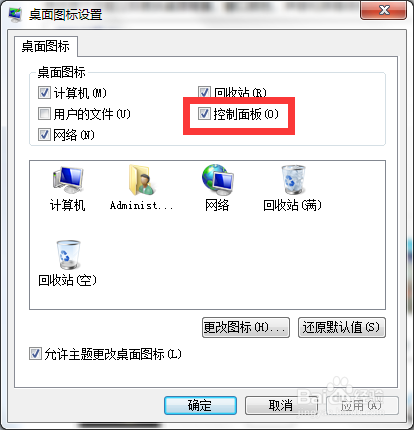The image size is (414, 430).
Task: Switch to the 桌面图标 tab
Action: (46, 46)
